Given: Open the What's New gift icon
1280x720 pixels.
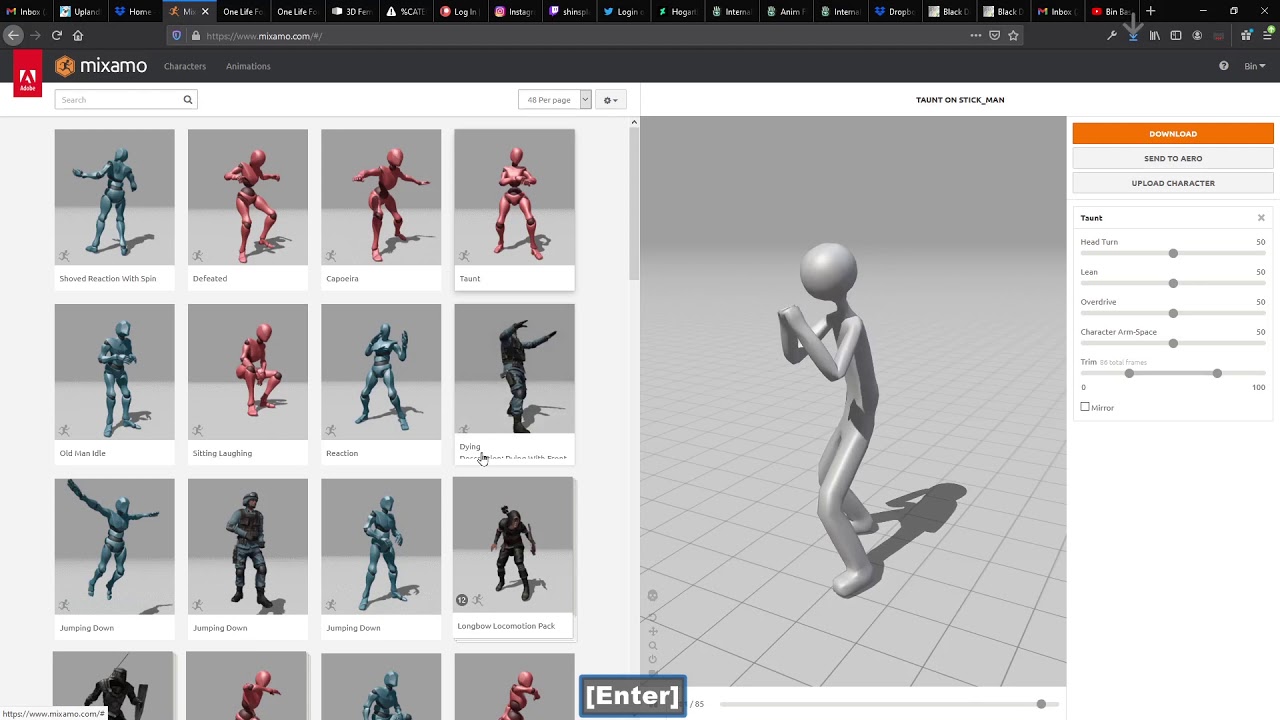Looking at the screenshot, I should coord(1246,36).
